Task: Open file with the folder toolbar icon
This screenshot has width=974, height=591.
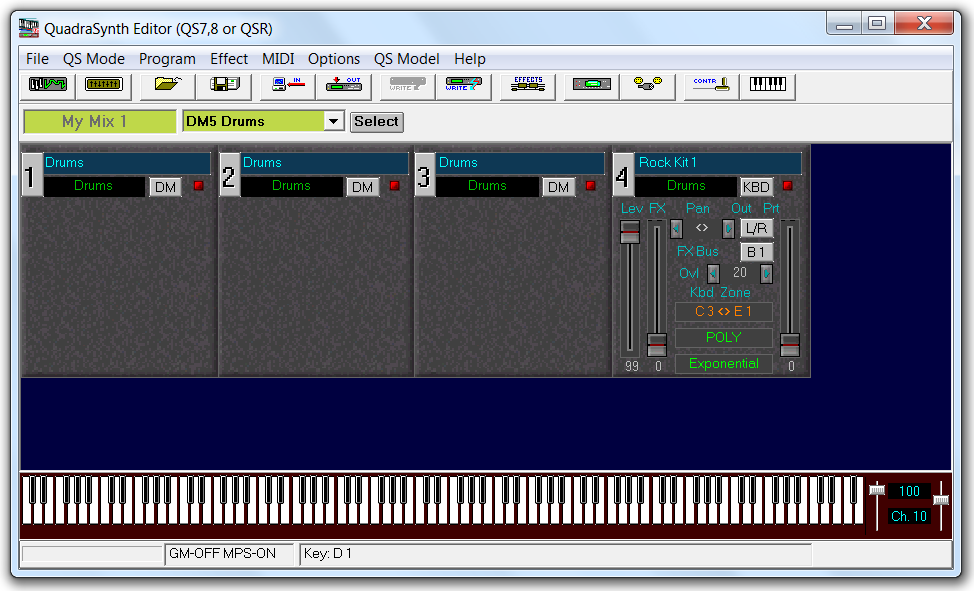Action: pyautogui.click(x=167, y=86)
